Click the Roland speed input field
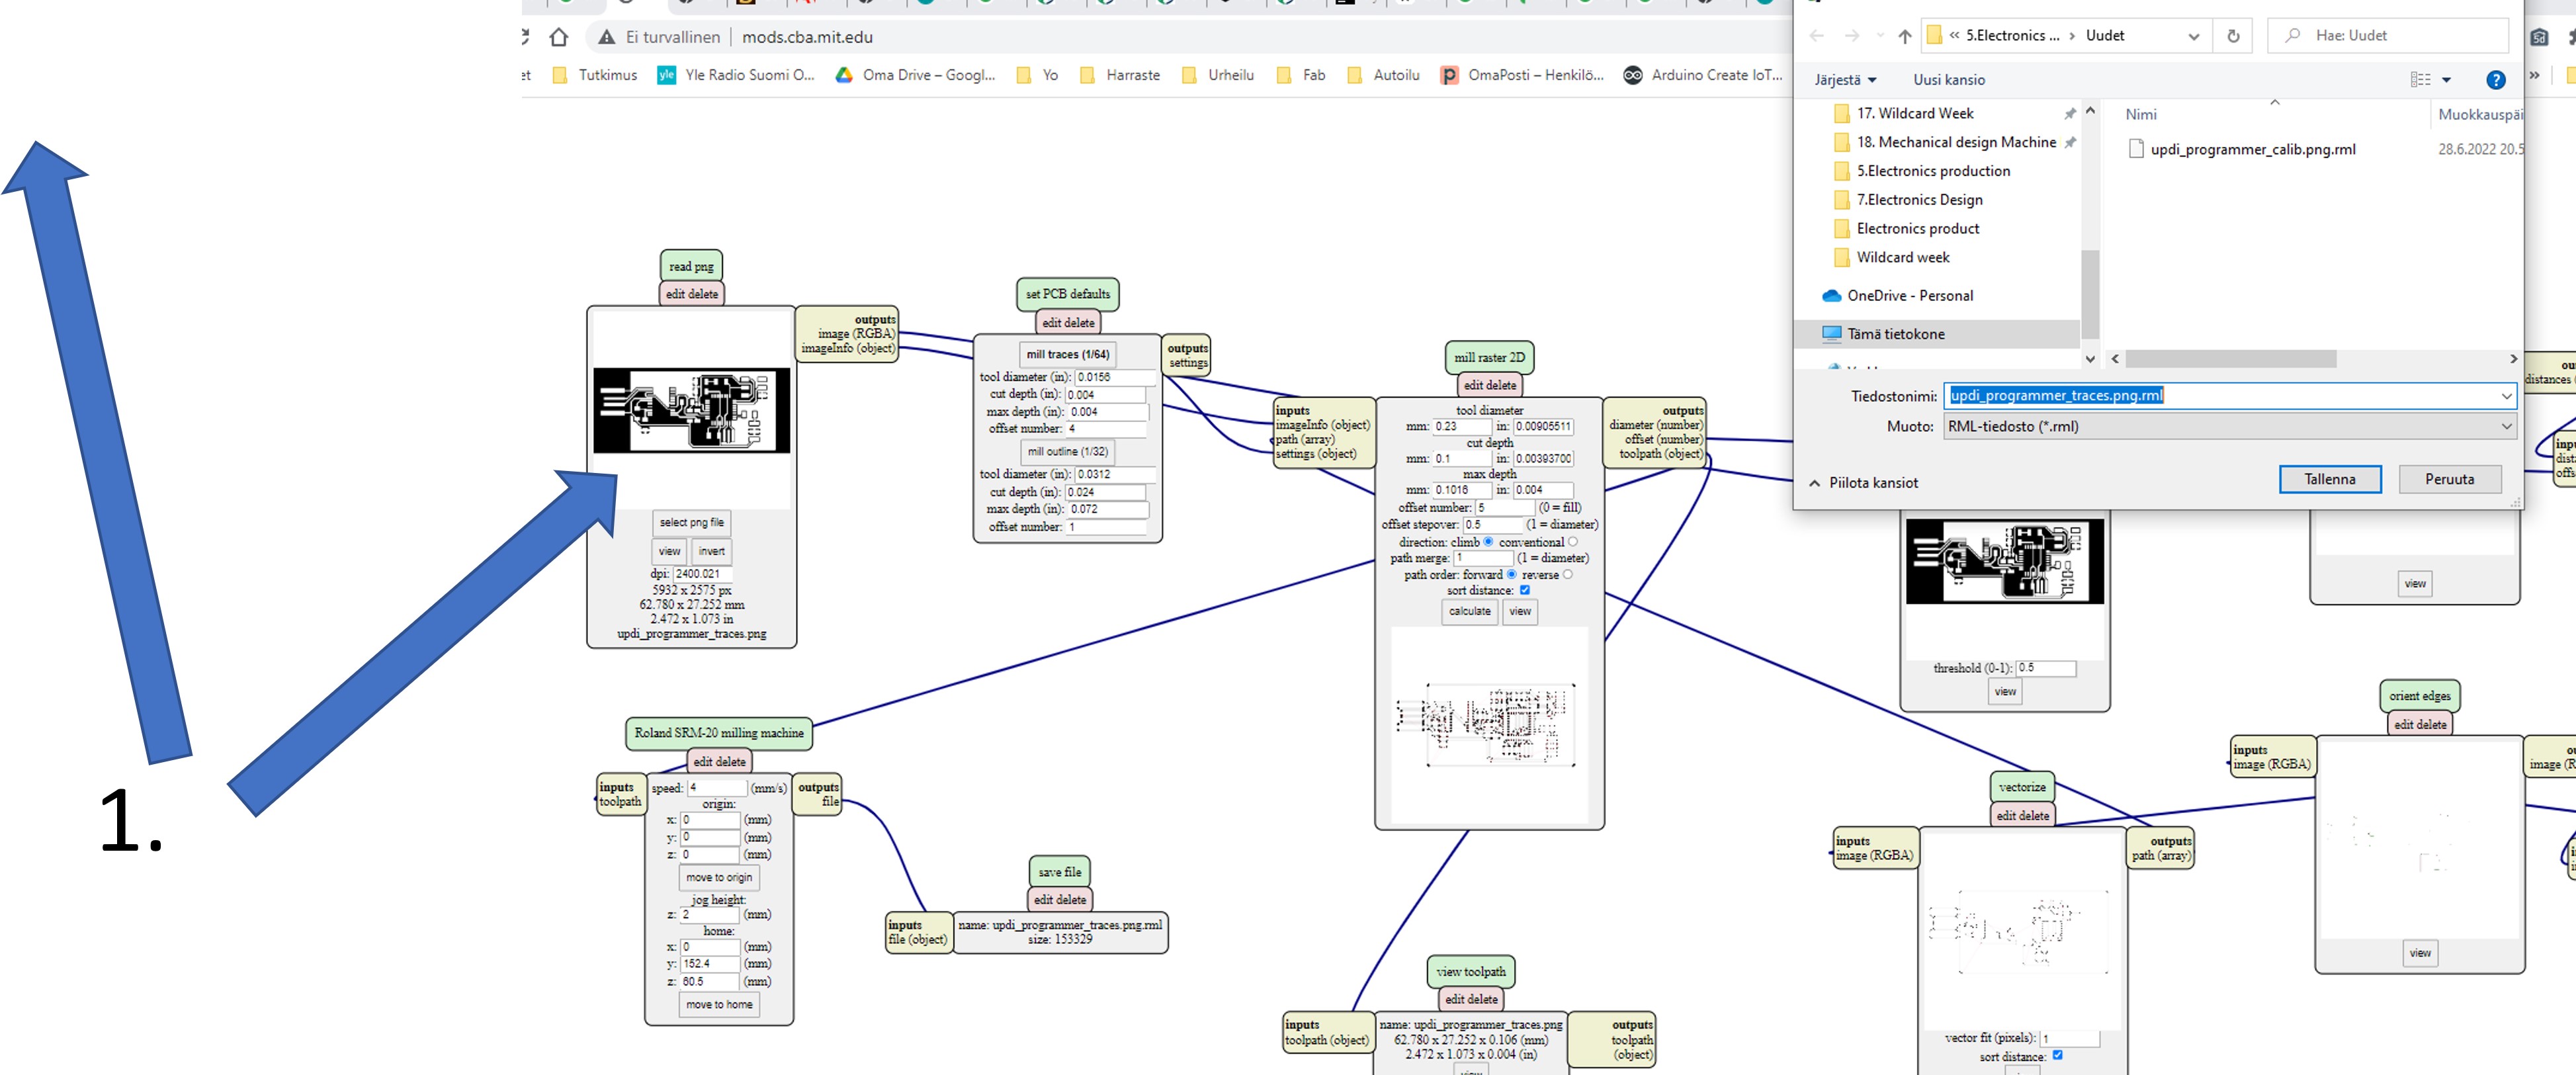Image resolution: width=2576 pixels, height=1075 pixels. tap(716, 788)
